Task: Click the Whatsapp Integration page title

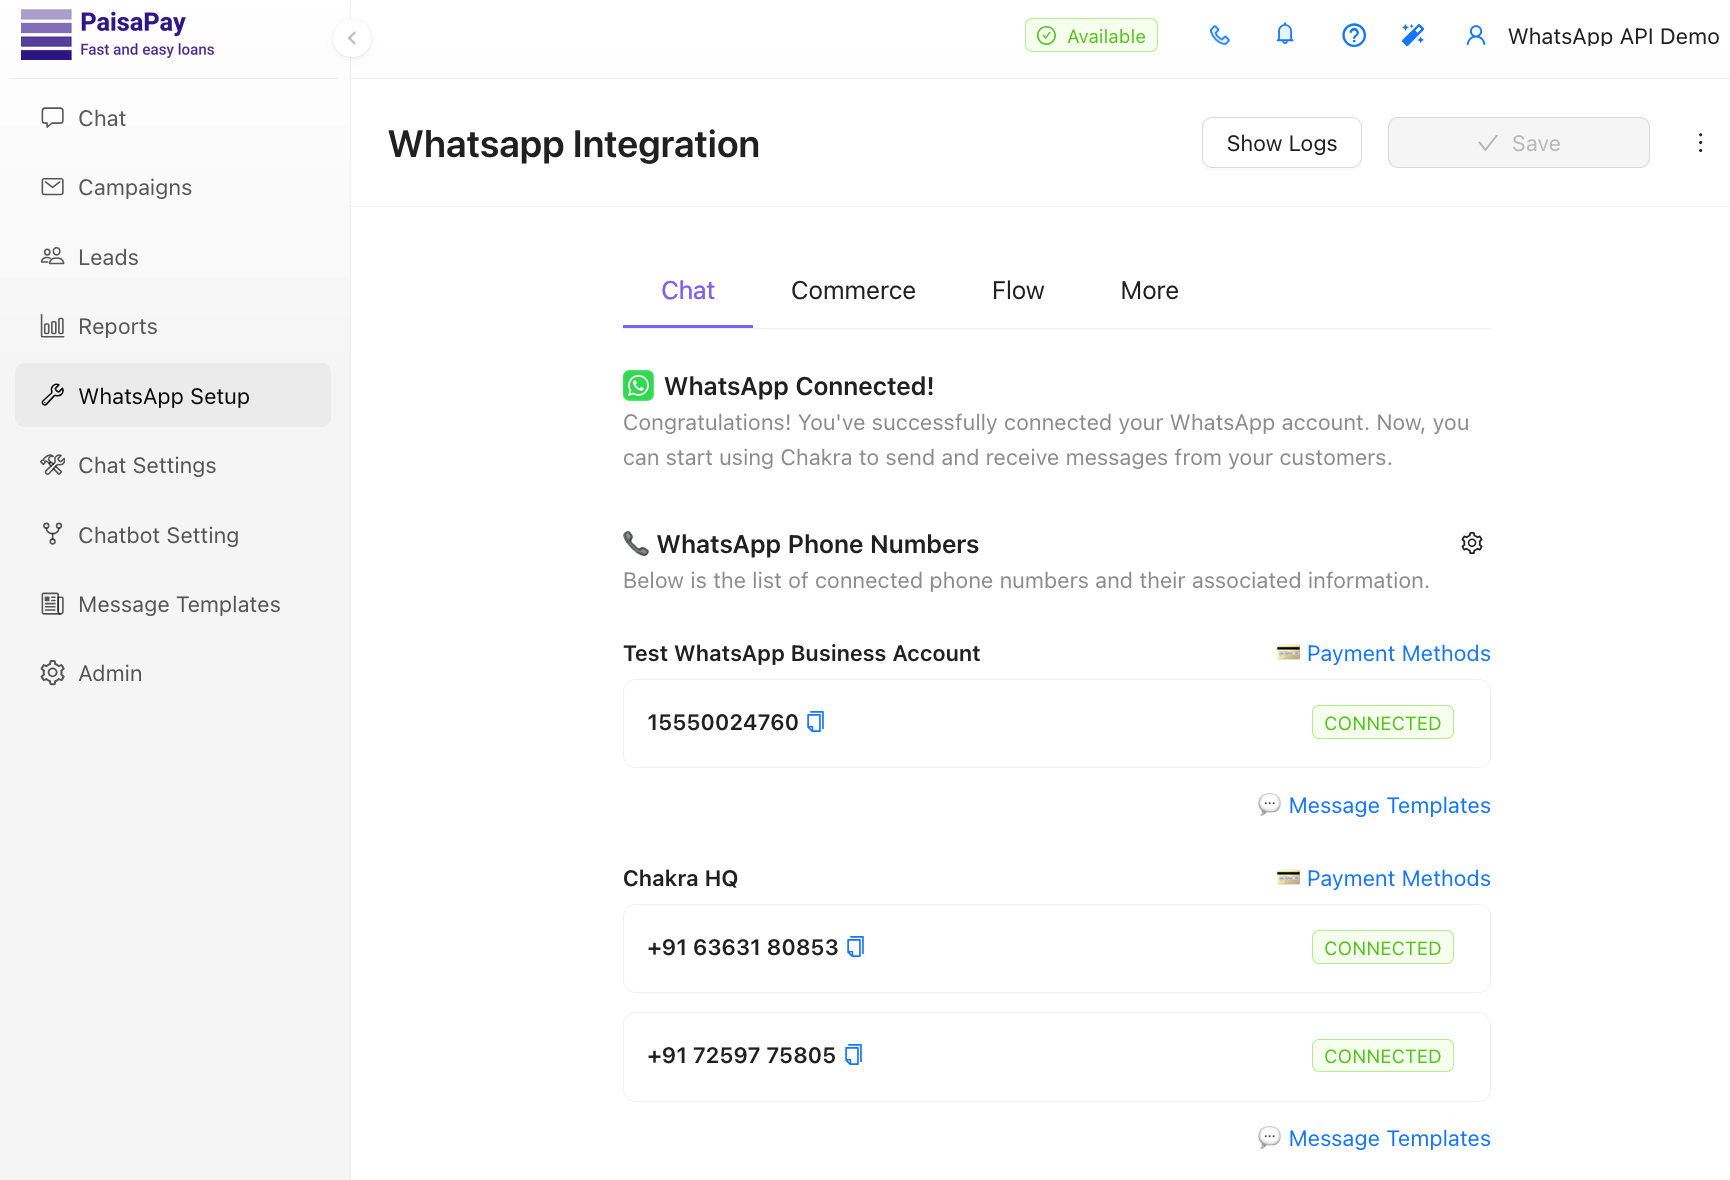Action: [574, 144]
